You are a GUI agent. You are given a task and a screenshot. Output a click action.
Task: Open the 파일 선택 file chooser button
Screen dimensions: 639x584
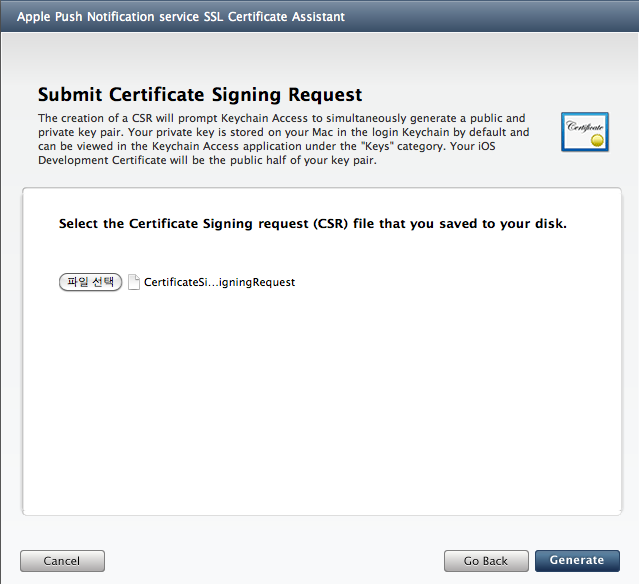pos(90,282)
